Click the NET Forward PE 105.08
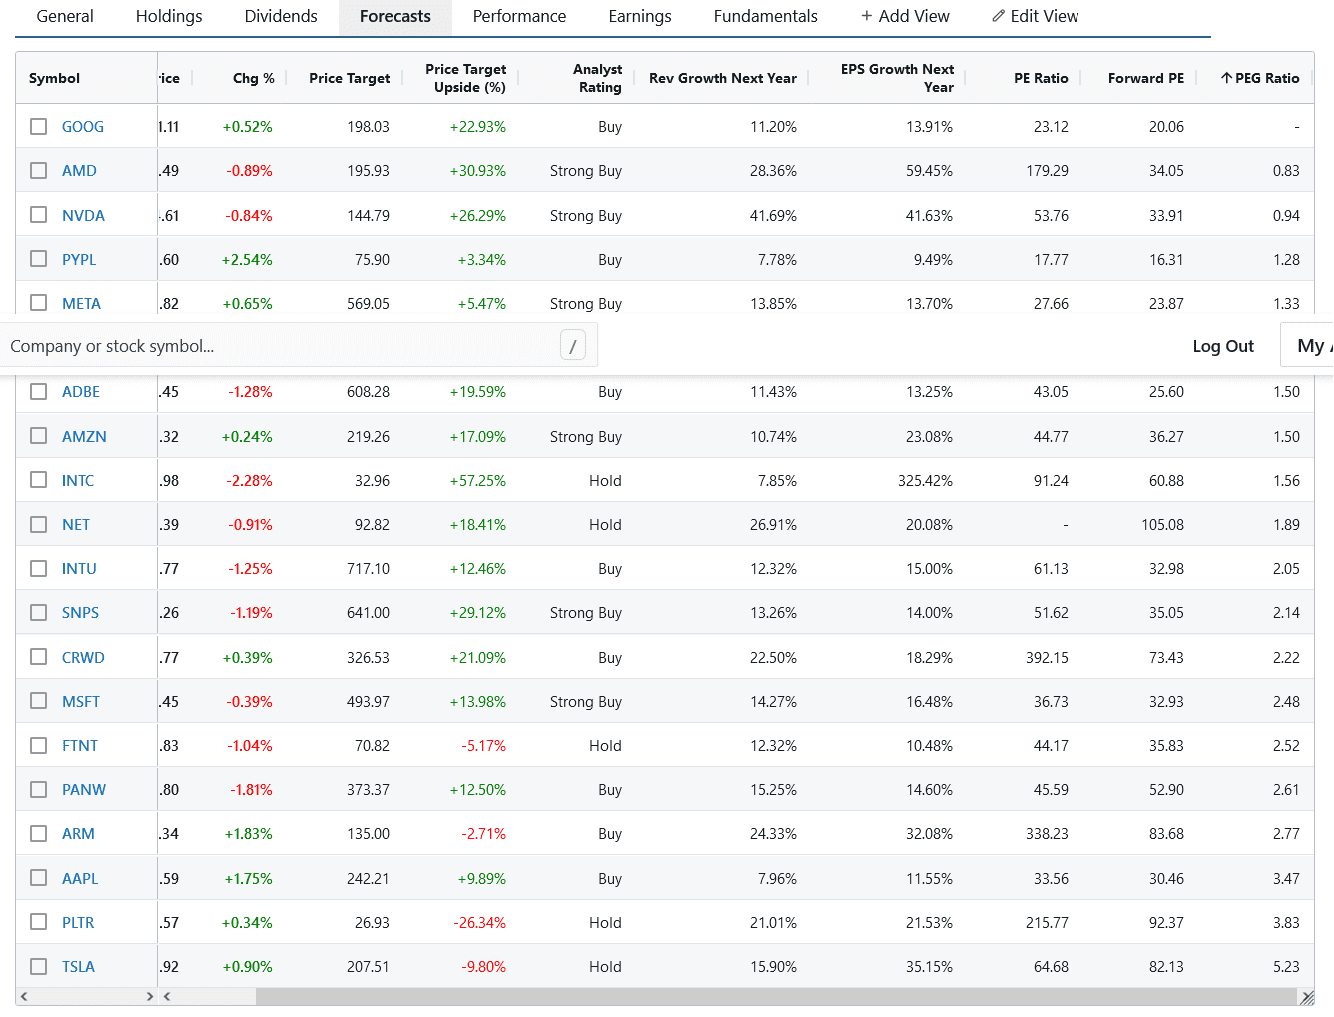 [1162, 524]
